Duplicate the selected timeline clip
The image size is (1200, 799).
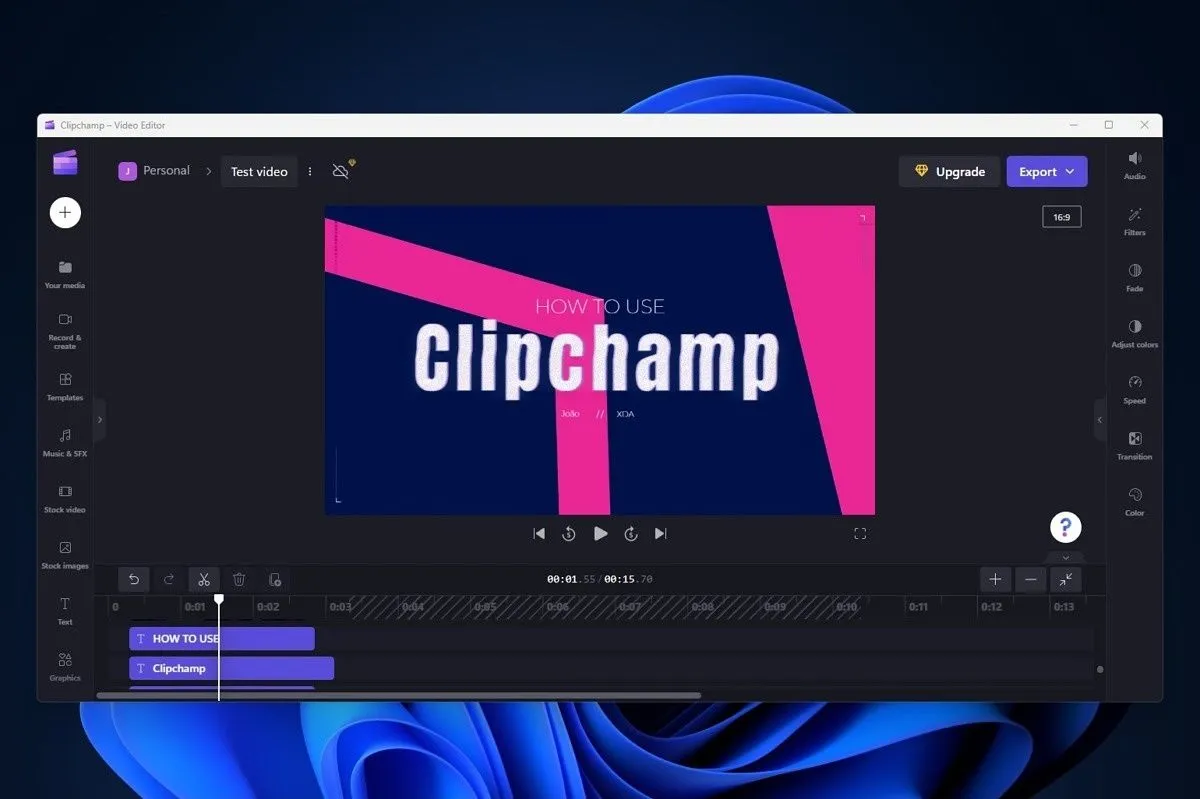click(x=275, y=579)
